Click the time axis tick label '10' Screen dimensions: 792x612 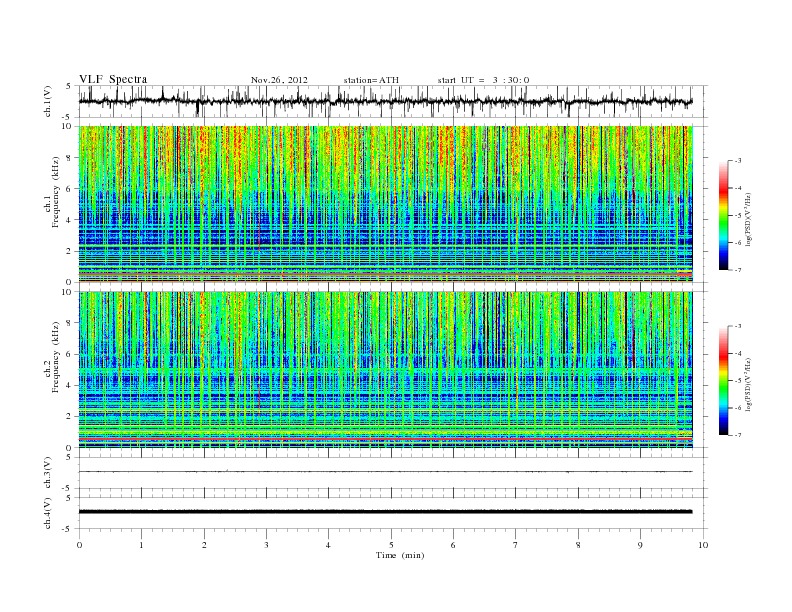click(x=703, y=545)
